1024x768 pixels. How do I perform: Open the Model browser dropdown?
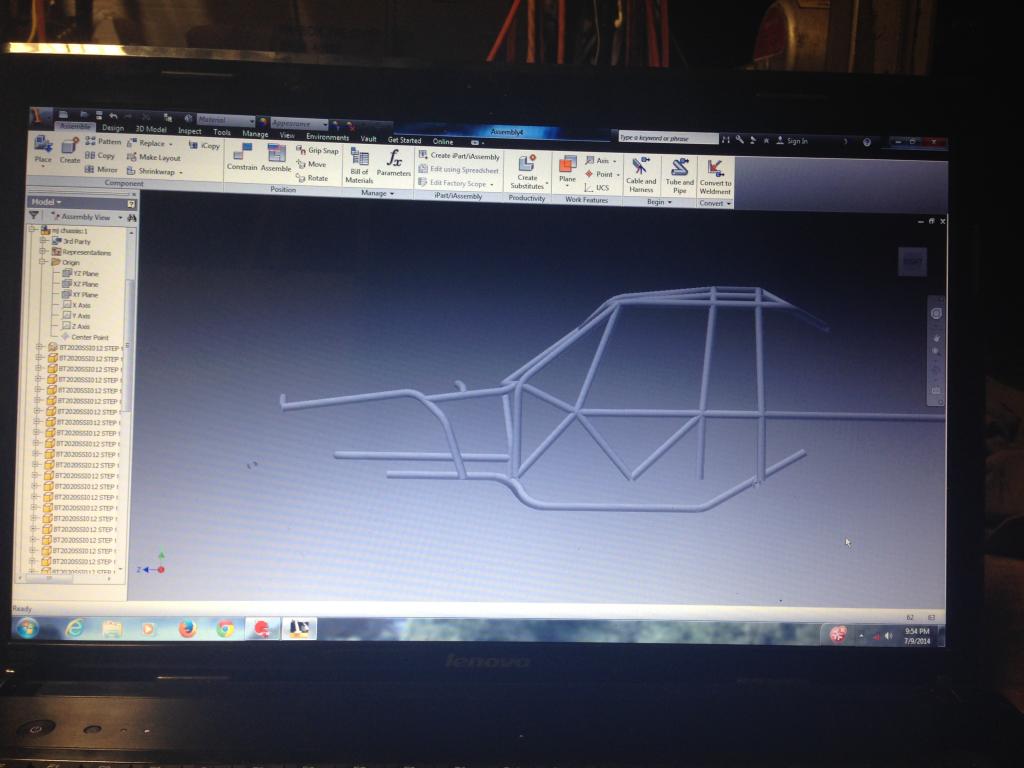click(46, 202)
